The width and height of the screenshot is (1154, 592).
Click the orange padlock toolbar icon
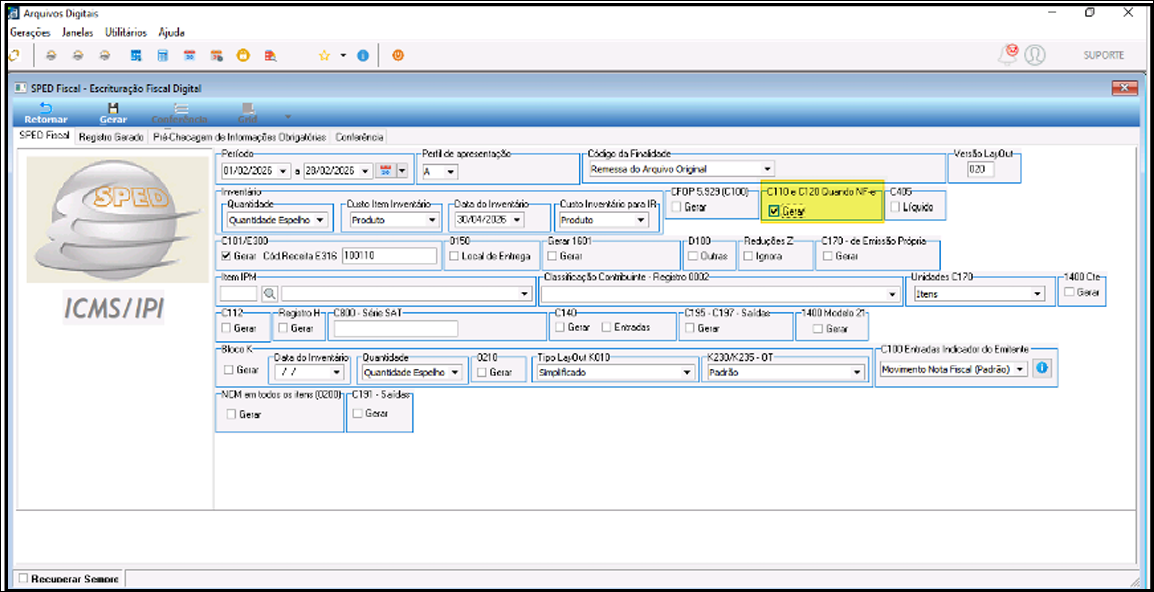243,55
